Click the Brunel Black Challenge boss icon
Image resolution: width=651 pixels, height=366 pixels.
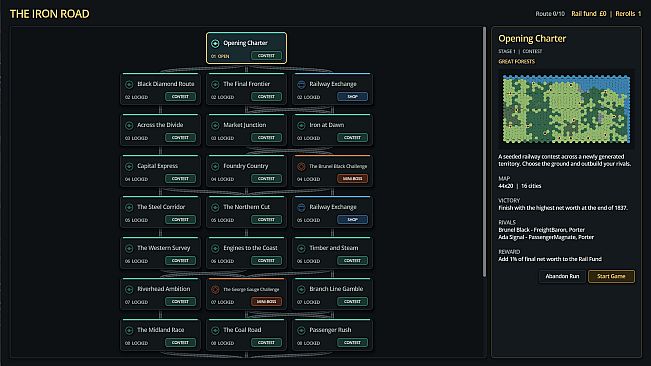coord(301,166)
